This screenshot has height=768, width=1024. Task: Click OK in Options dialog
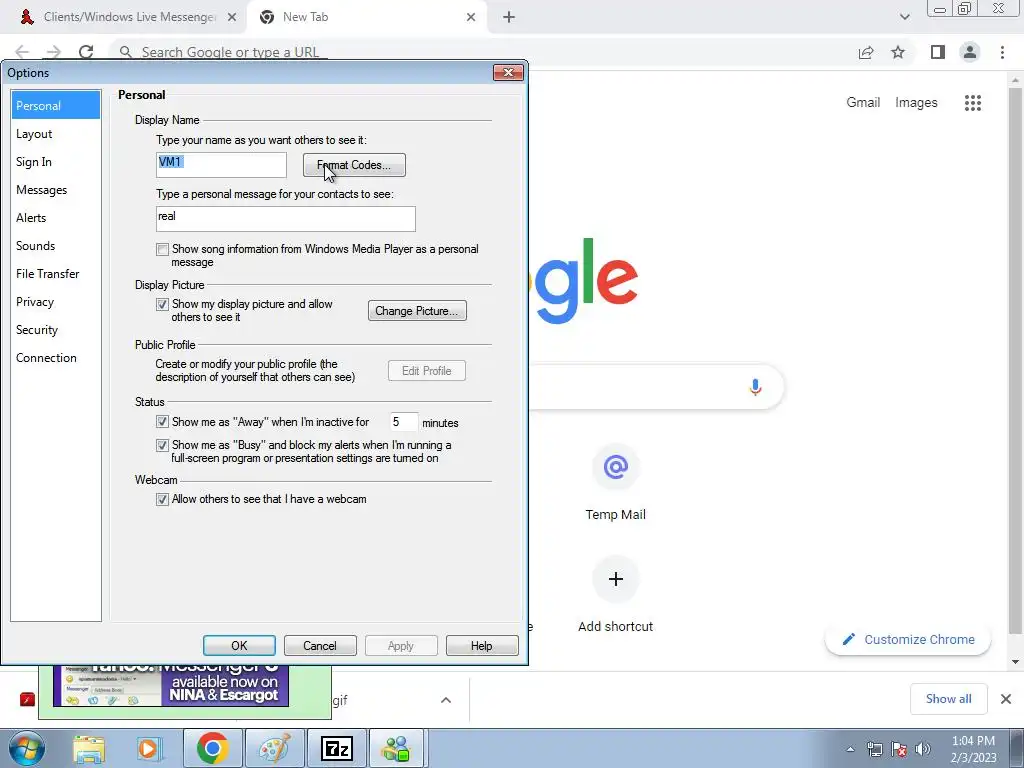point(239,646)
